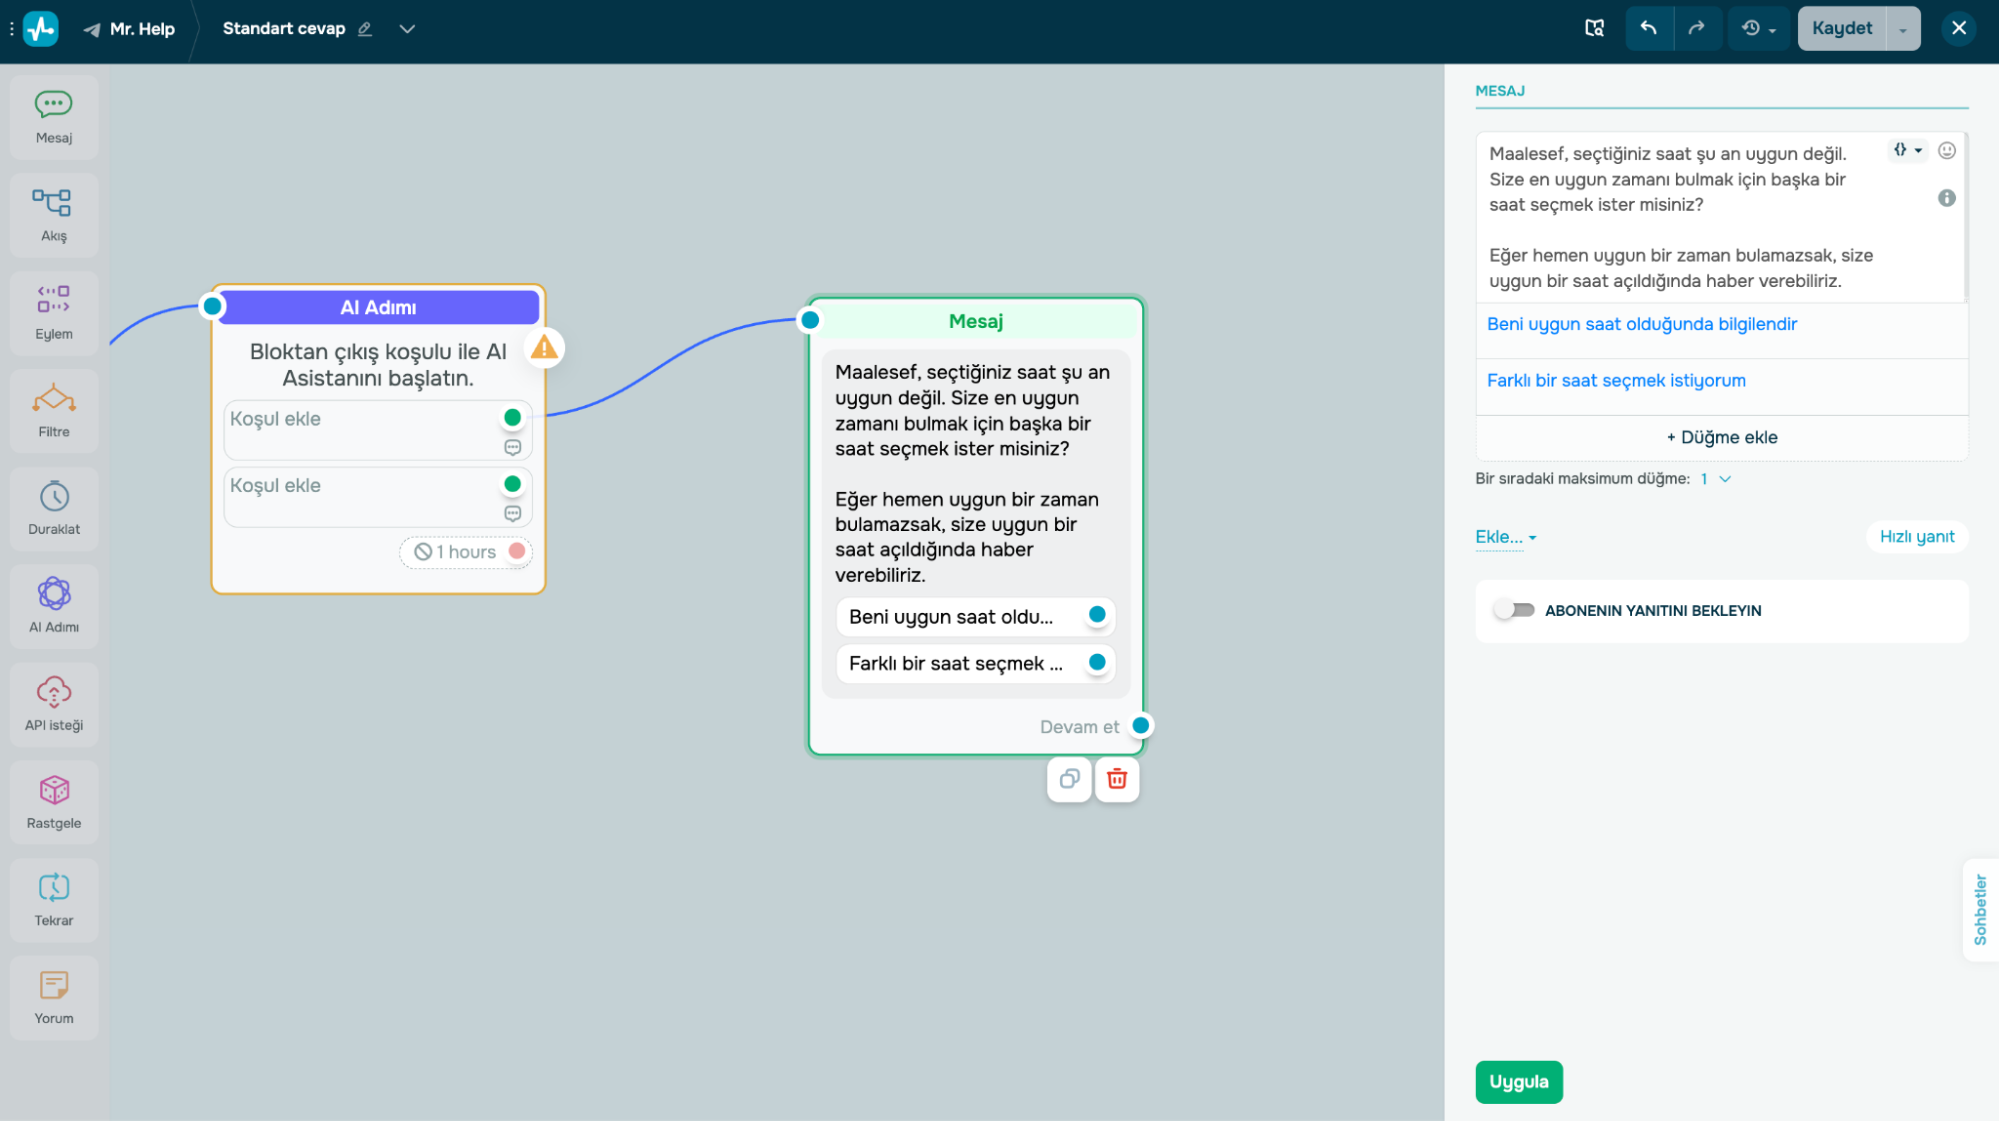
Task: Open the Kaydet split-button dropdown arrow
Action: (1902, 29)
